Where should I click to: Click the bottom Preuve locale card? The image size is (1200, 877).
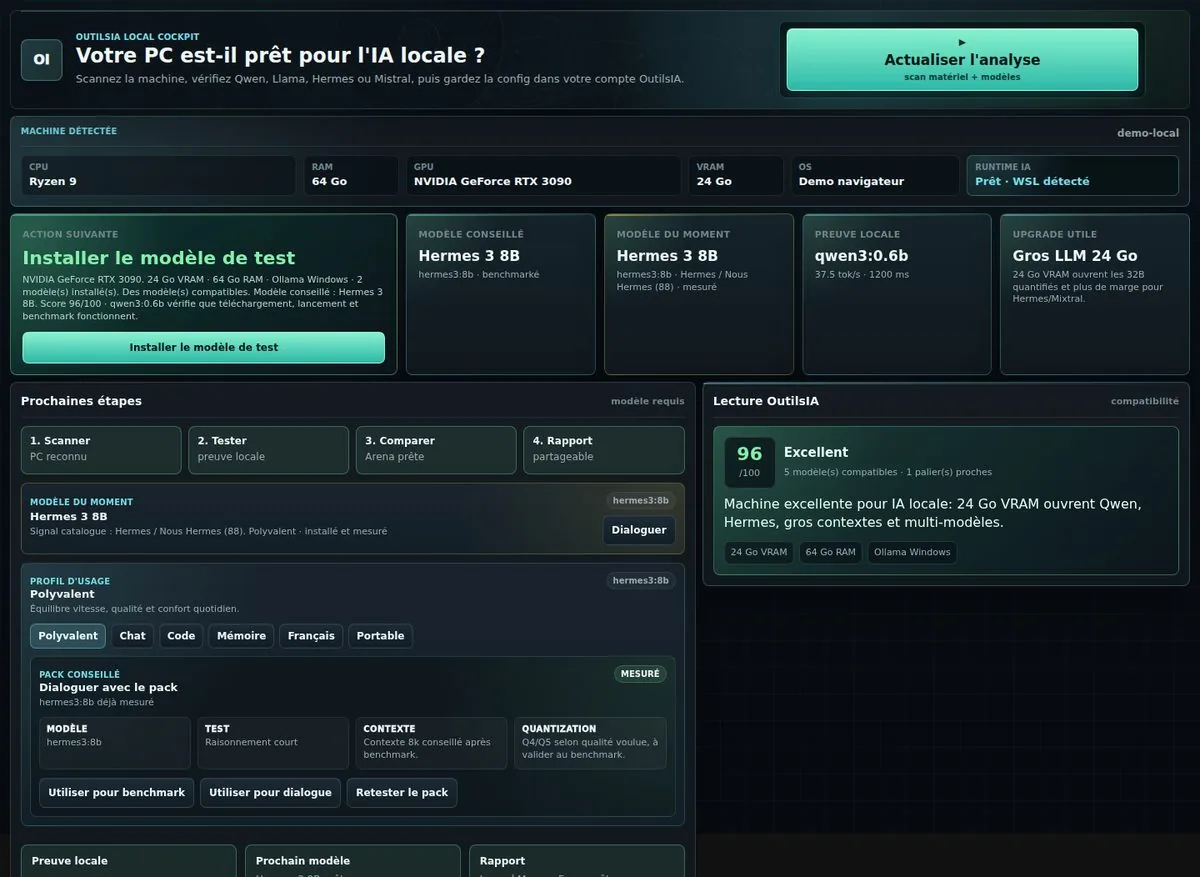point(129,861)
